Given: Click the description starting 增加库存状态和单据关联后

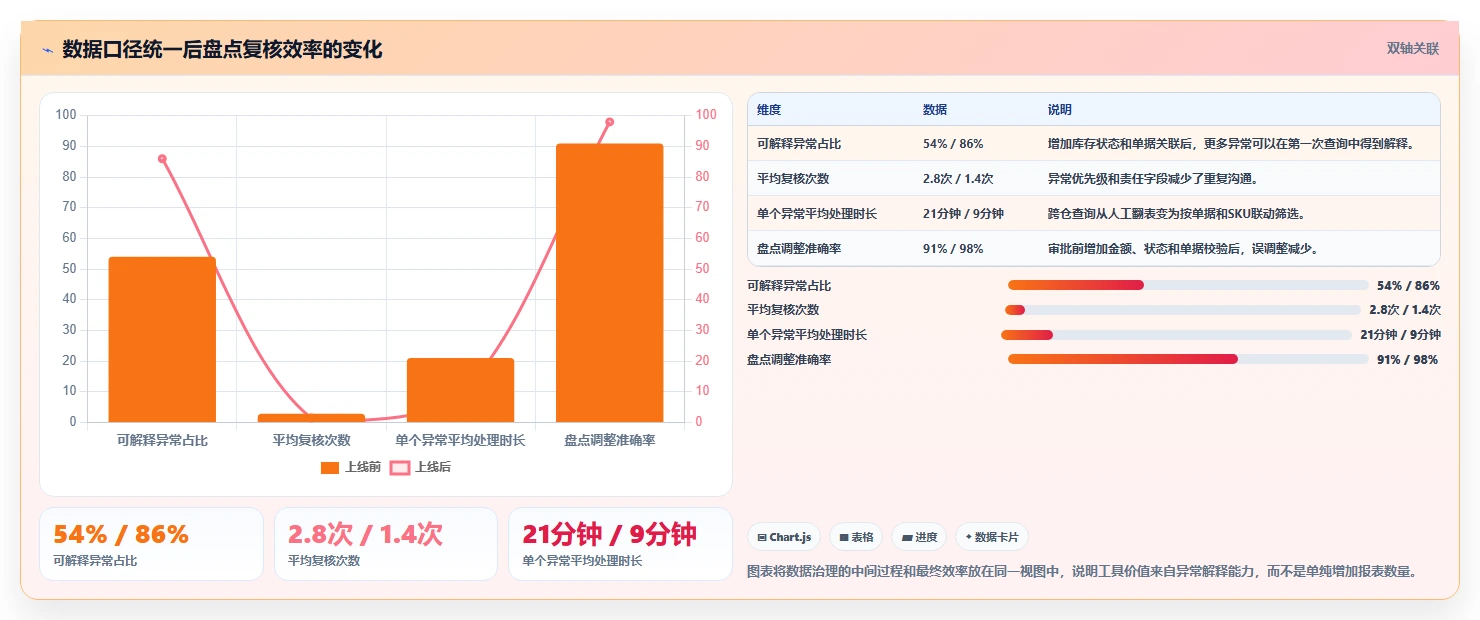Looking at the screenshot, I should click(x=1232, y=144).
